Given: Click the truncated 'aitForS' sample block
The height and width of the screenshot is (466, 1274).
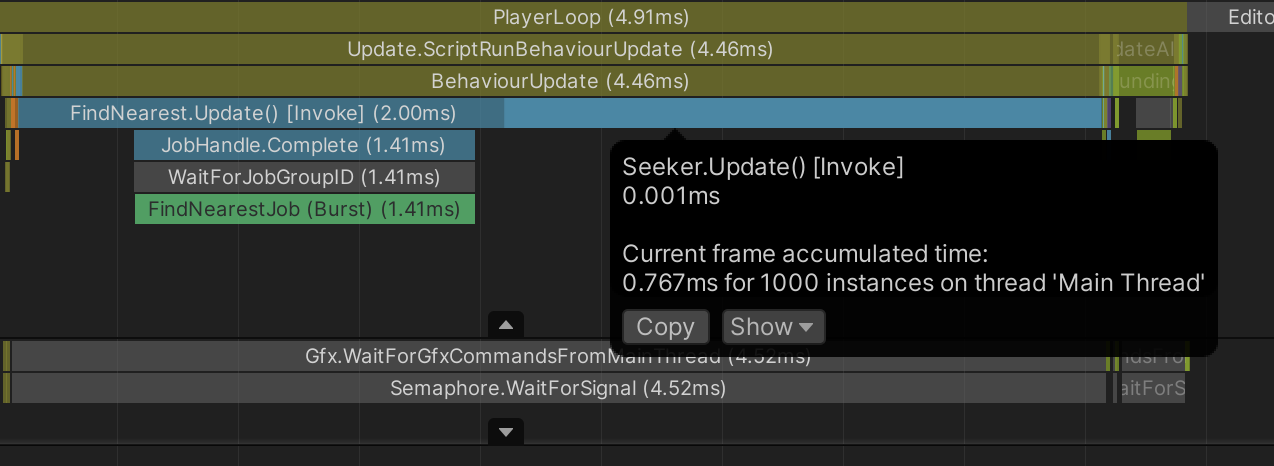Looking at the screenshot, I should tap(1151, 388).
